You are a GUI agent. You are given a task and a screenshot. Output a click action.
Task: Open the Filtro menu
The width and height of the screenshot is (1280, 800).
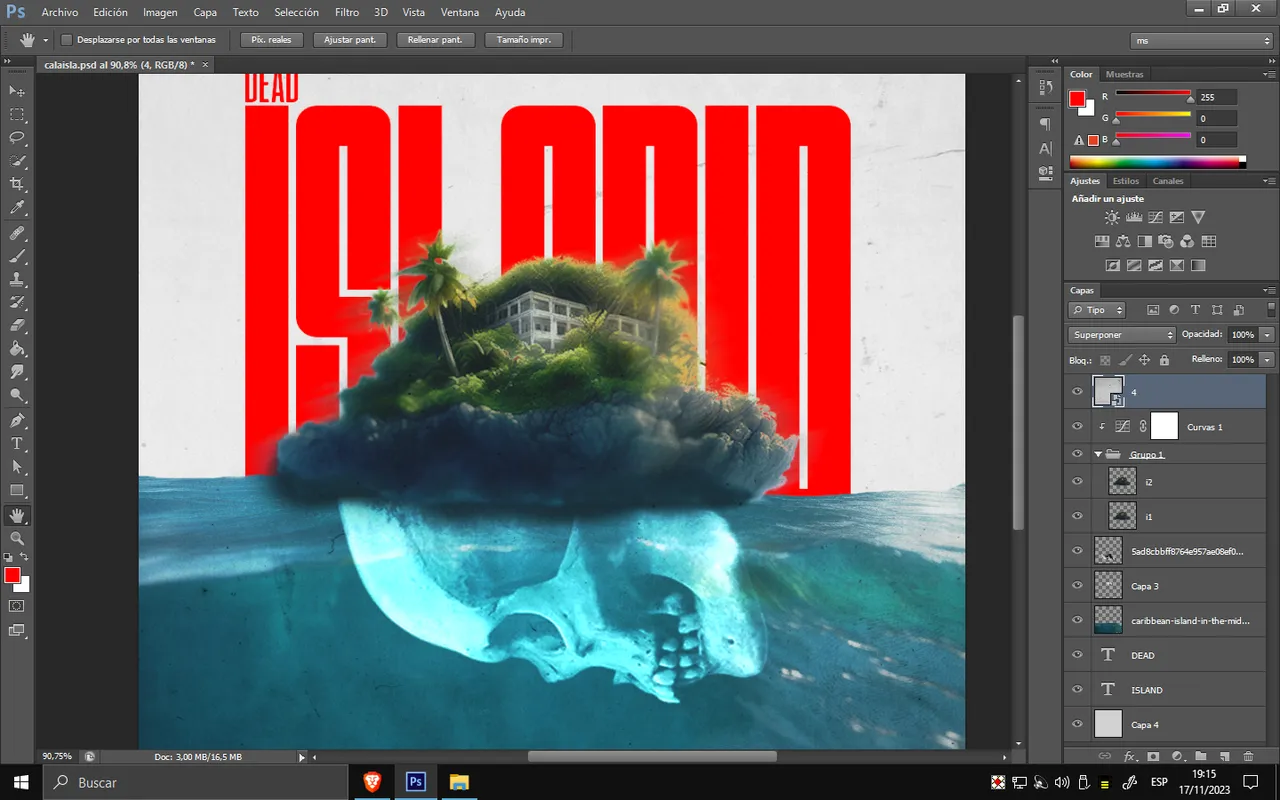(x=347, y=12)
